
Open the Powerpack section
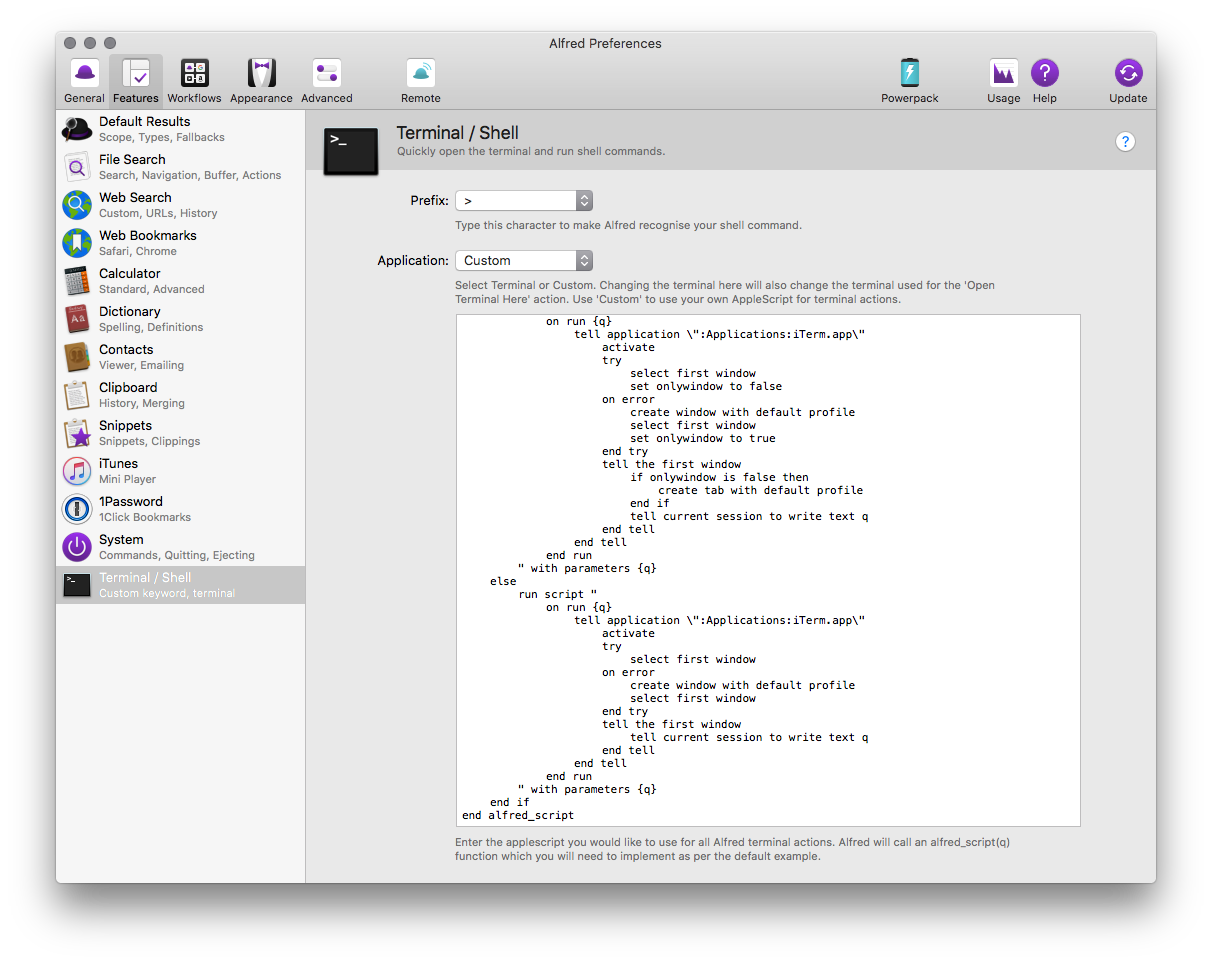[909, 81]
